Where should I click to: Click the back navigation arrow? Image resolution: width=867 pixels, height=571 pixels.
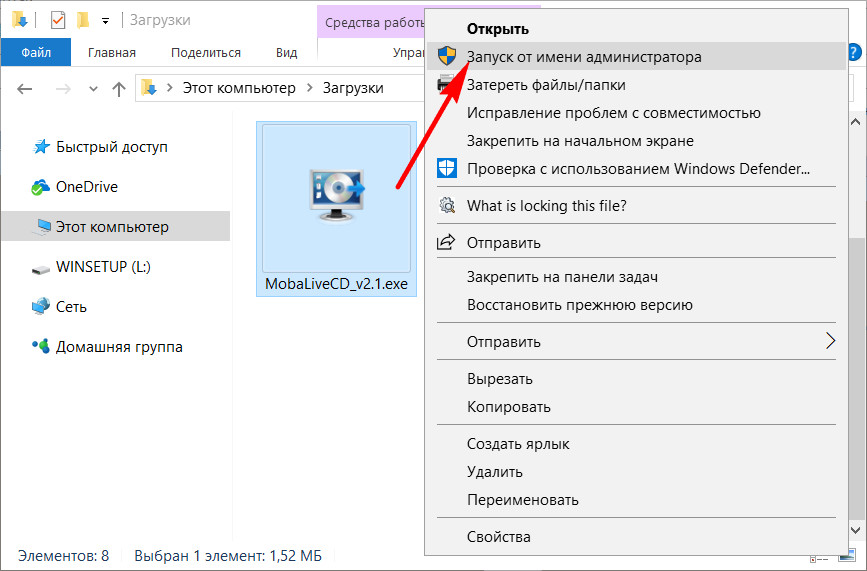(25, 88)
